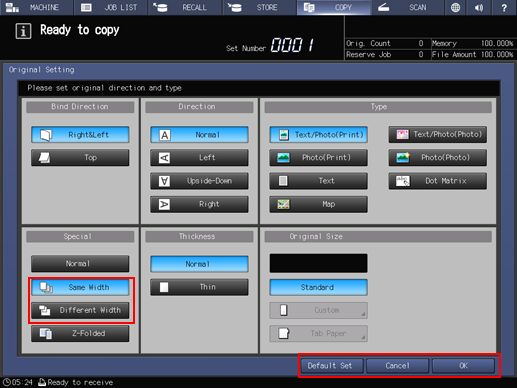Choose Dot Matrix original type
Screen dimensions: 517x388
pyautogui.click(x=438, y=181)
